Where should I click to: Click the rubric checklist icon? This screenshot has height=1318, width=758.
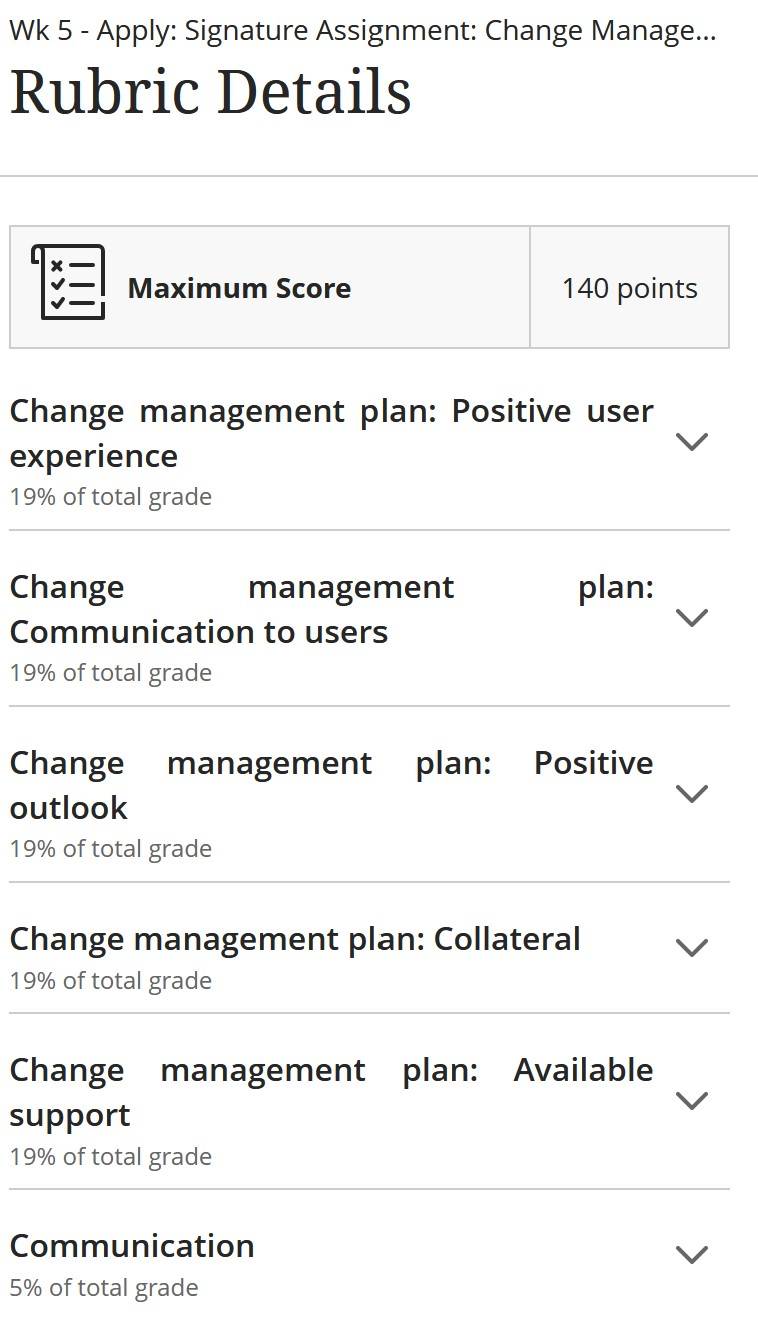pyautogui.click(x=68, y=283)
